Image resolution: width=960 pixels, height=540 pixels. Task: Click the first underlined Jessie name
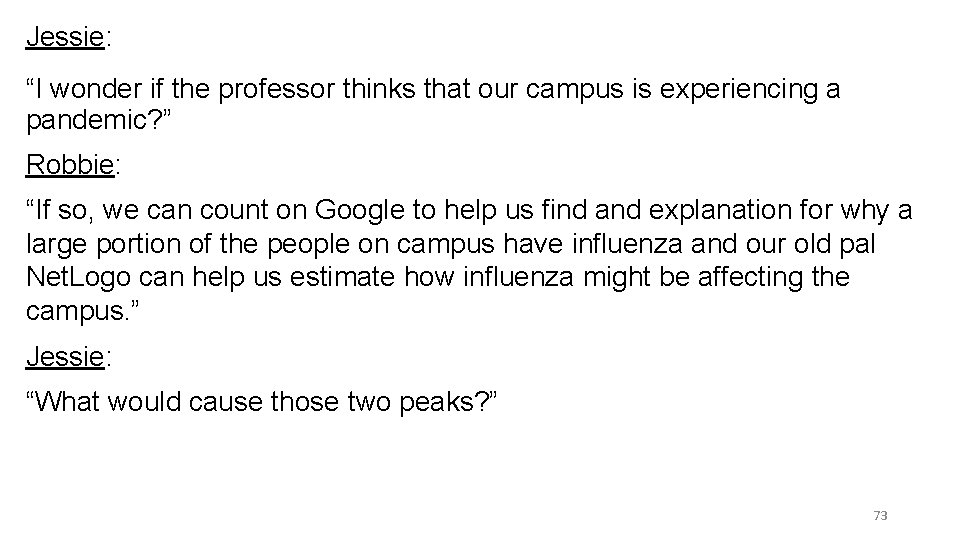pos(65,38)
